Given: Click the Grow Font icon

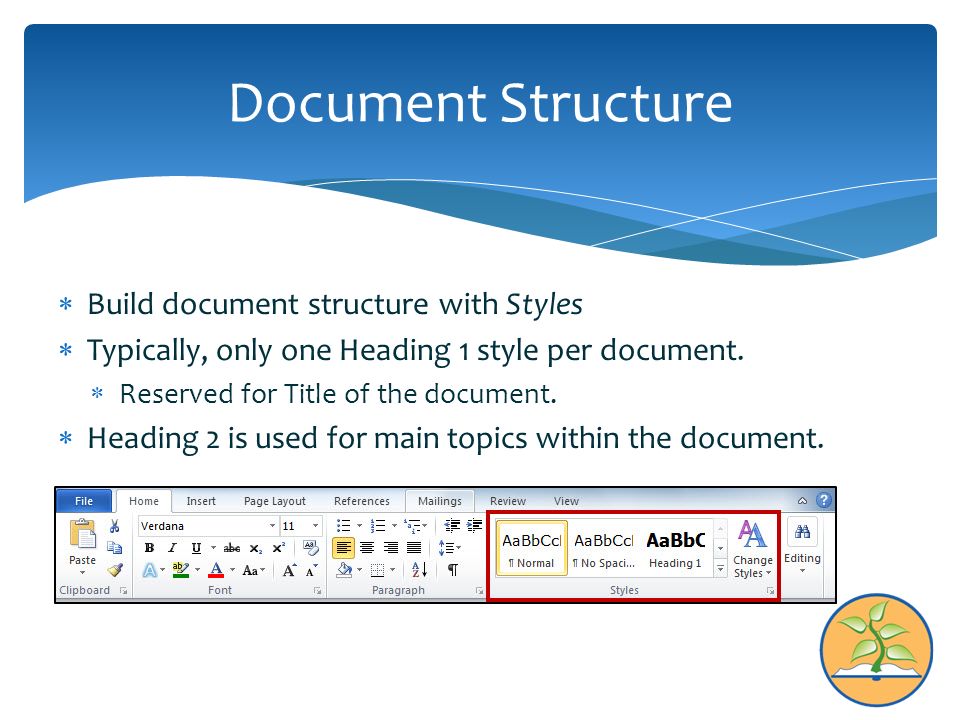Looking at the screenshot, I should 290,571.
